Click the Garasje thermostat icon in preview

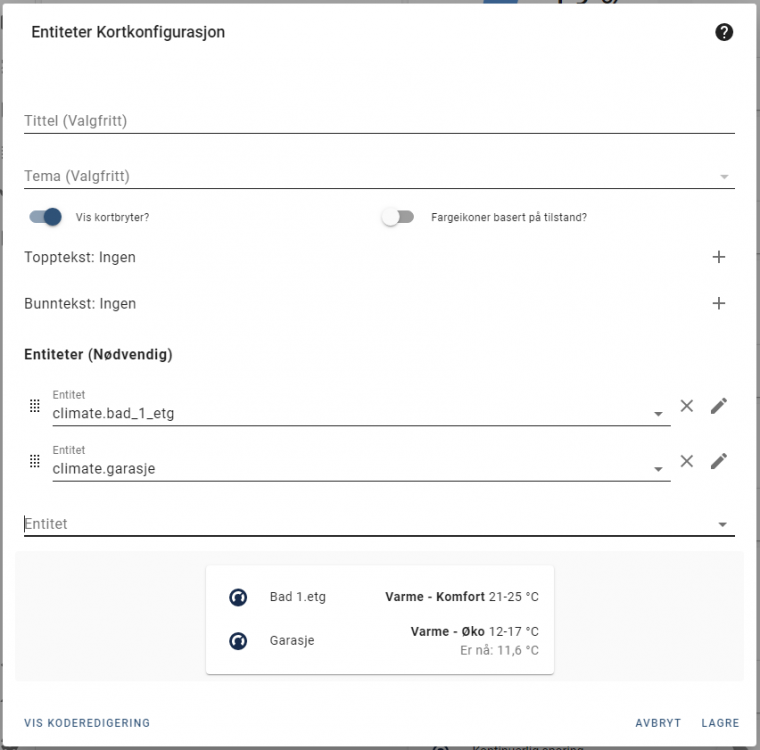pos(238,641)
